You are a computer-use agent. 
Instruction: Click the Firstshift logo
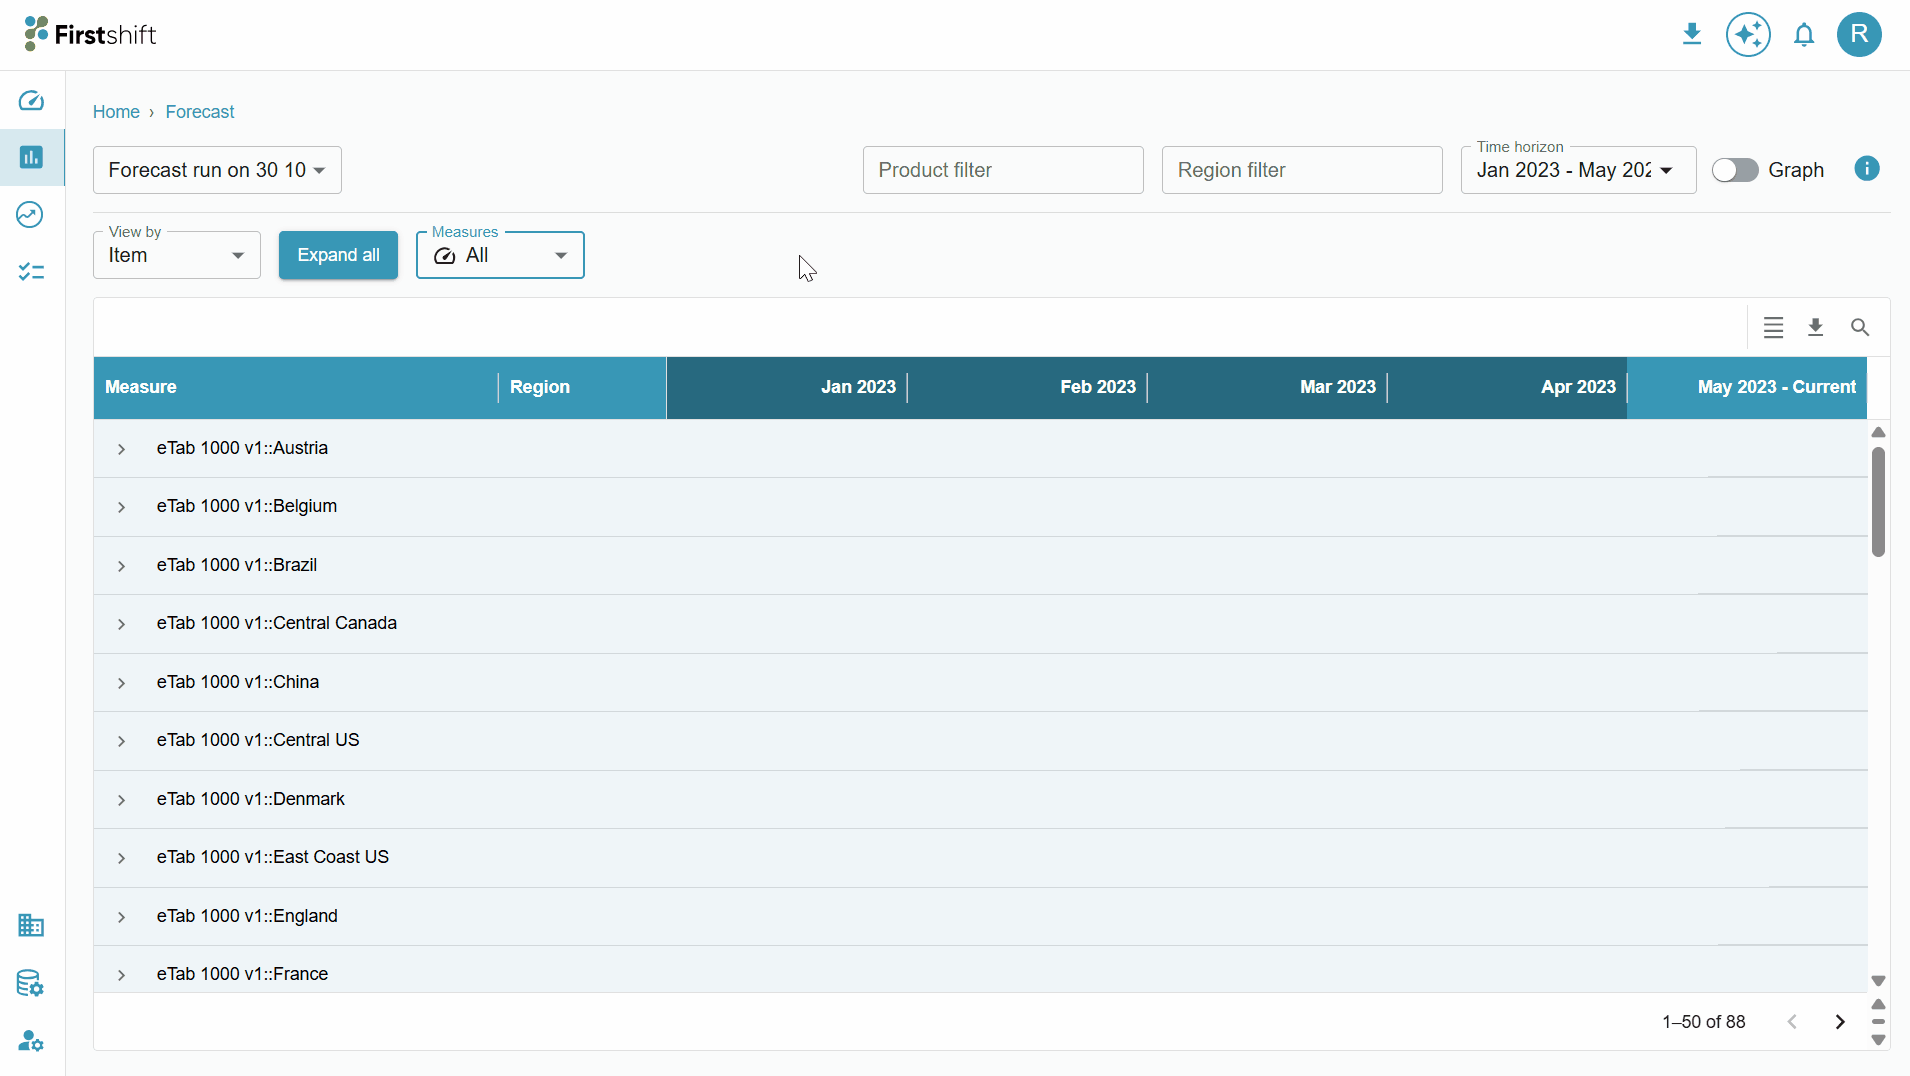[x=90, y=34]
